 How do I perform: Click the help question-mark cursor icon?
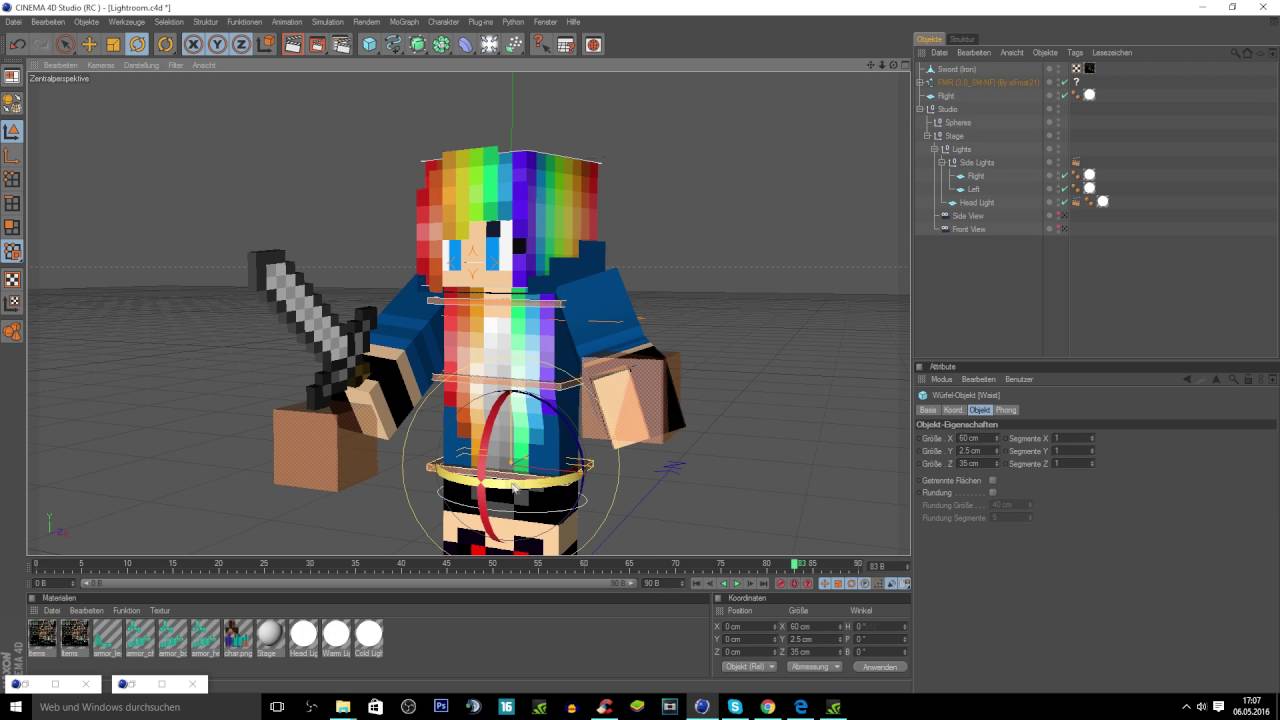541,44
